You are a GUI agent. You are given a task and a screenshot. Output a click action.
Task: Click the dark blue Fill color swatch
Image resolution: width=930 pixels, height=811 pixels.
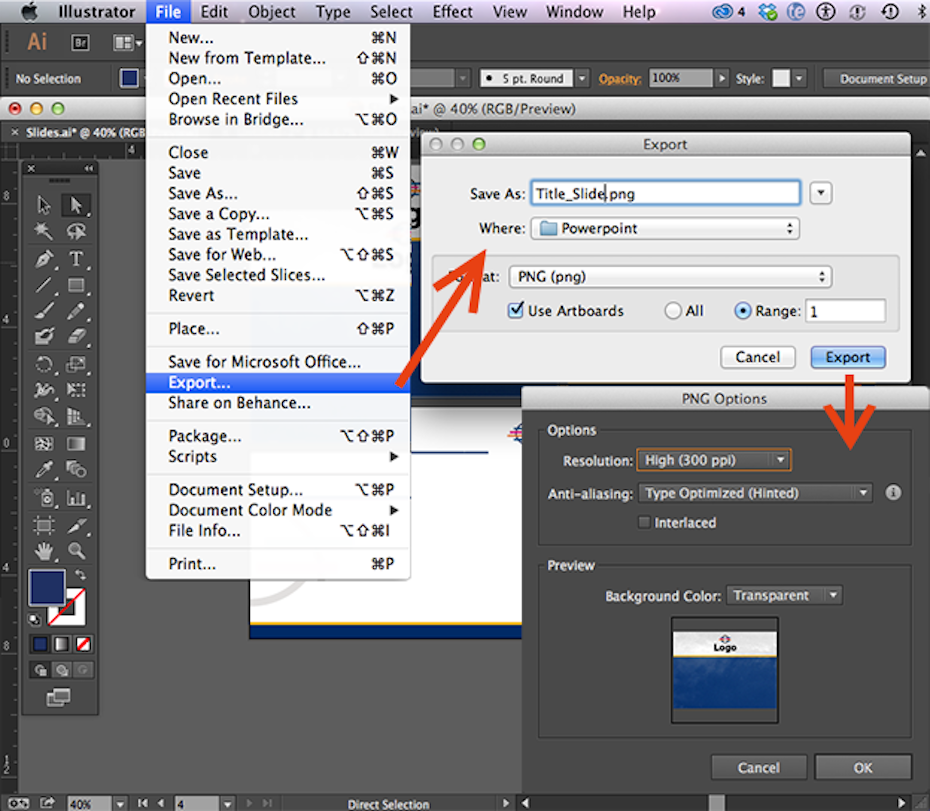click(46, 588)
